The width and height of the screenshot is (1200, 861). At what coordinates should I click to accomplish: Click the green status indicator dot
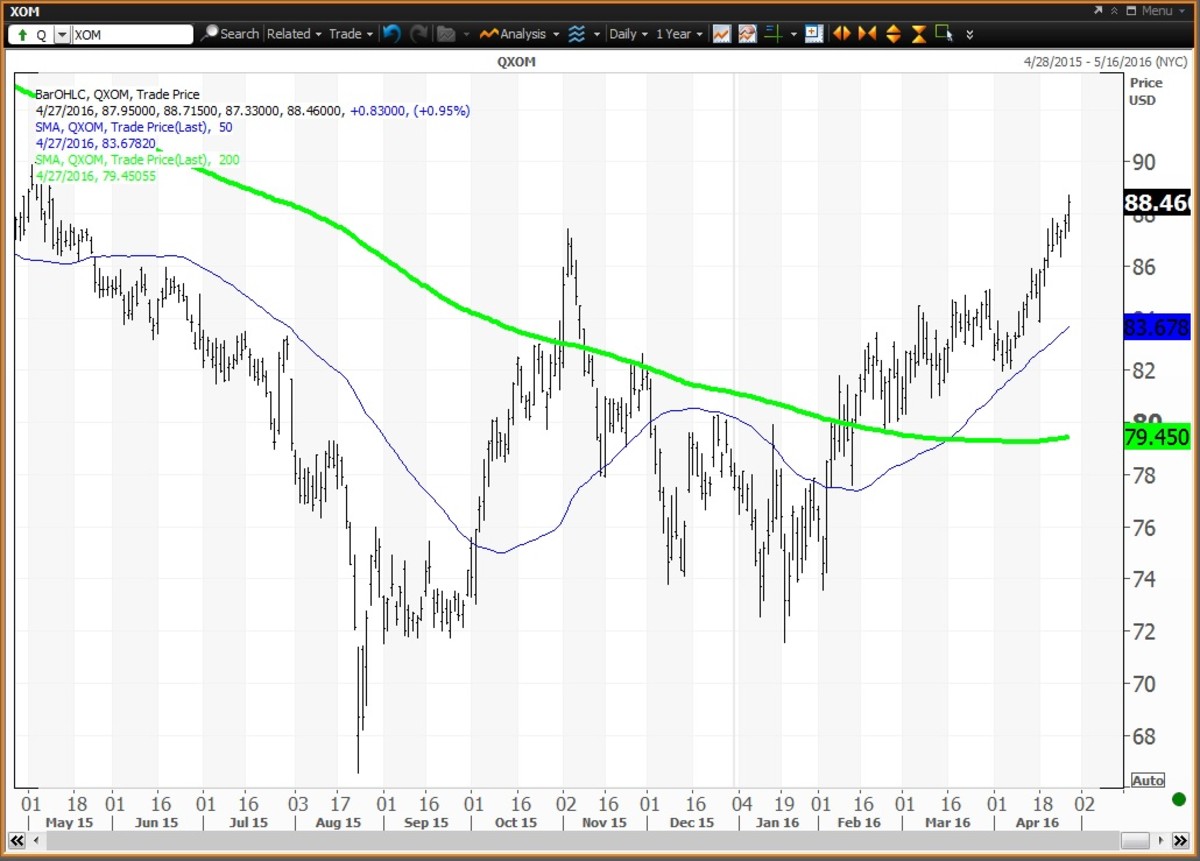pos(1180,801)
